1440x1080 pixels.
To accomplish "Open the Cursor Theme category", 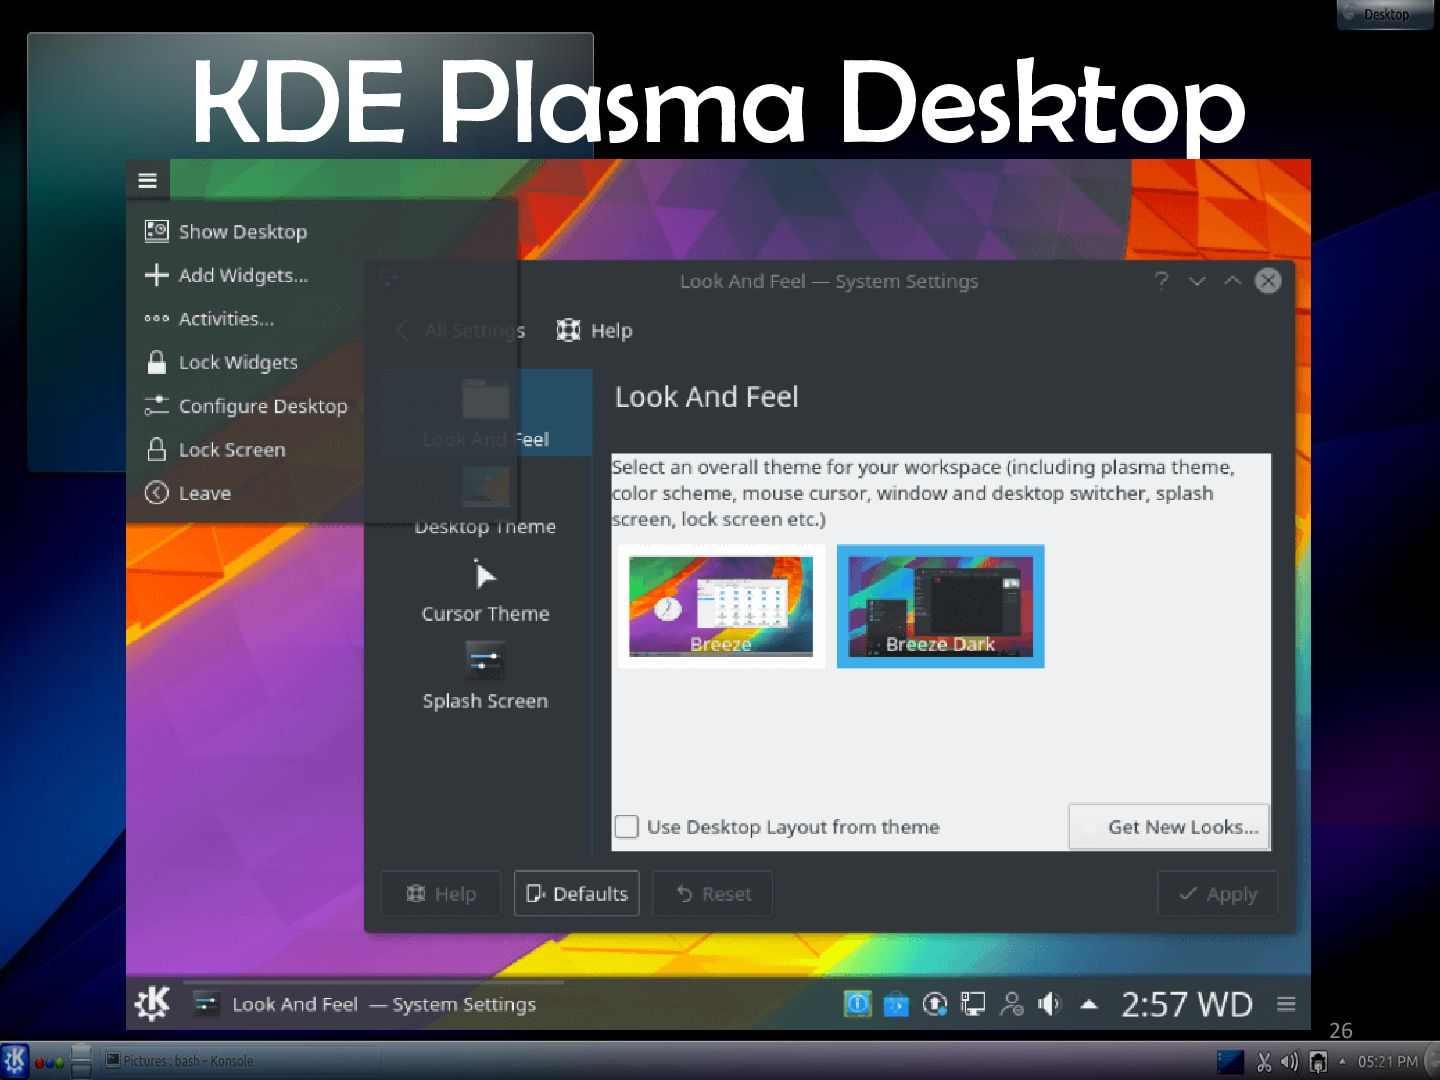I will (x=486, y=592).
